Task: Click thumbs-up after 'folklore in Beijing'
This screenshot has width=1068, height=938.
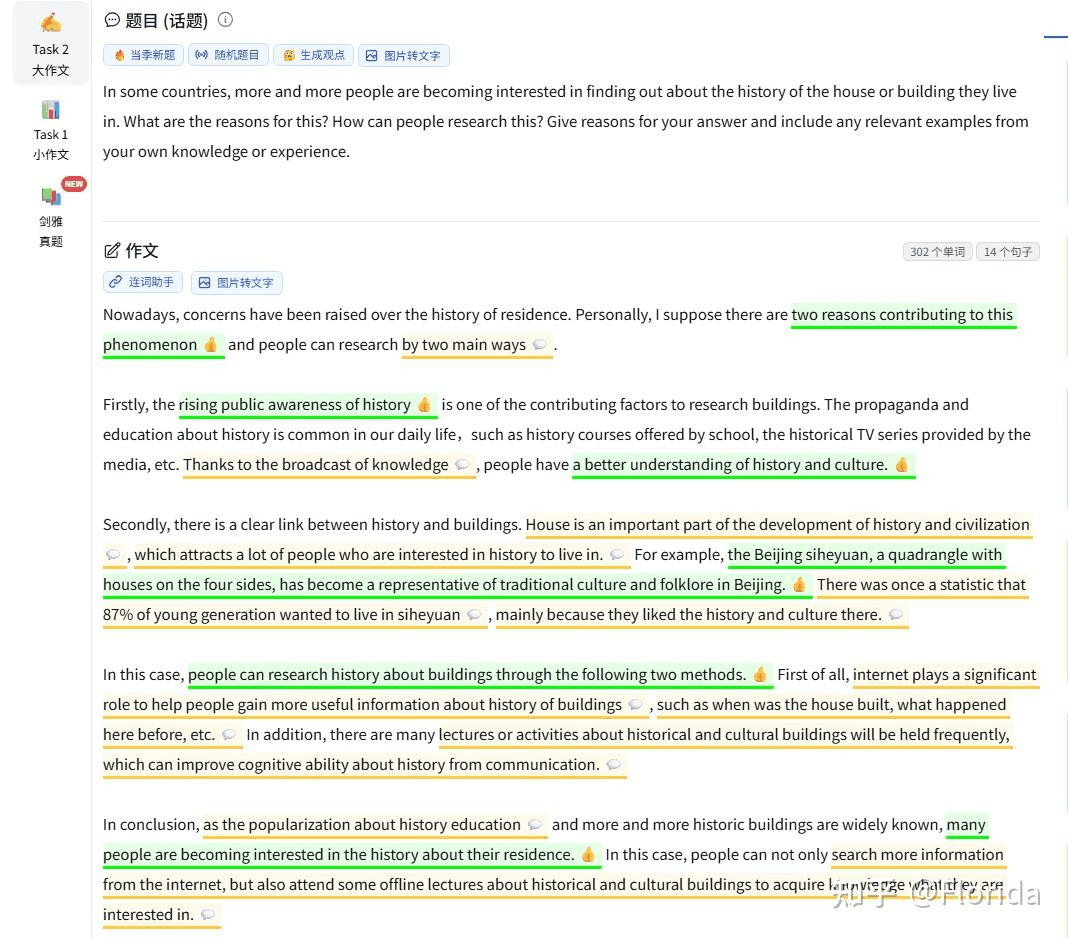Action: coord(799,585)
